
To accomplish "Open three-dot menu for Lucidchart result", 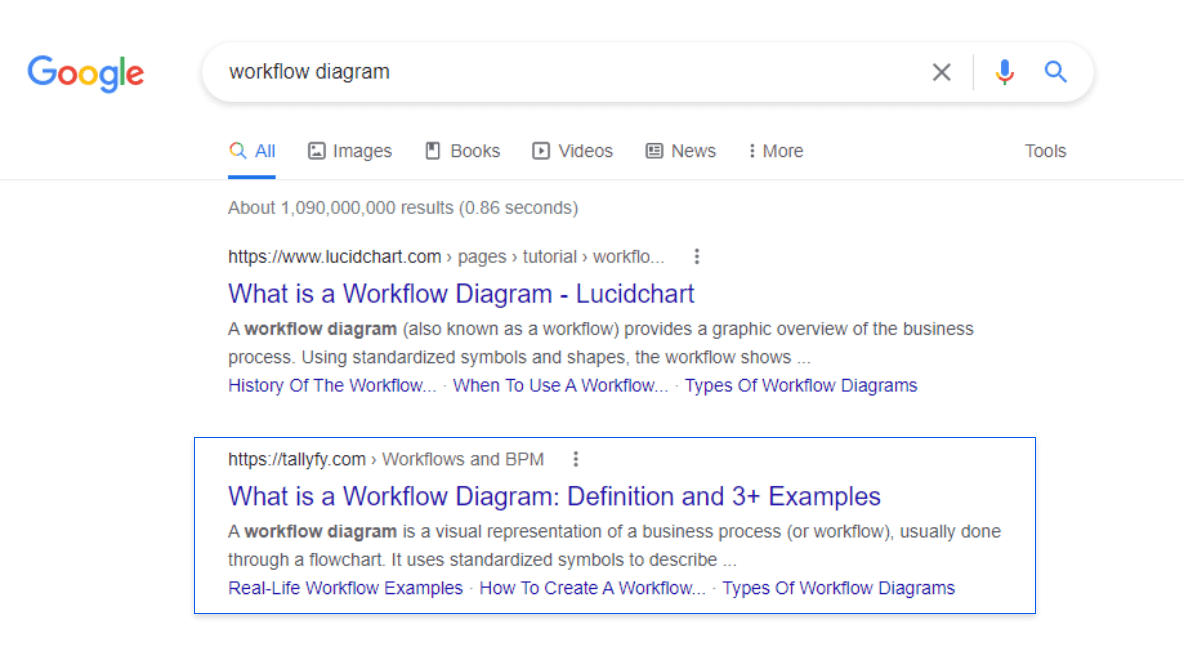I will [x=697, y=257].
